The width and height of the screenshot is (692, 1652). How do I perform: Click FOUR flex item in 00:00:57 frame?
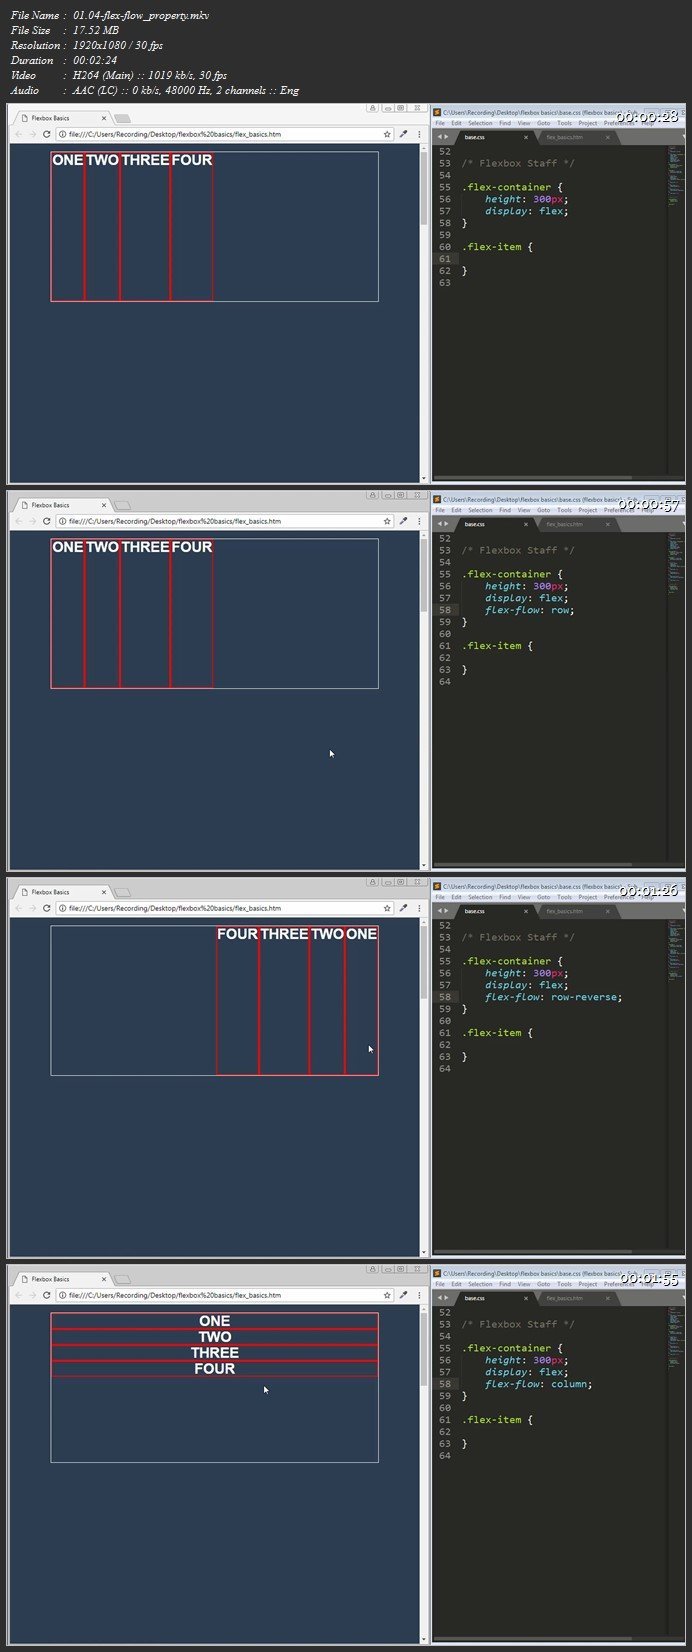(192, 613)
